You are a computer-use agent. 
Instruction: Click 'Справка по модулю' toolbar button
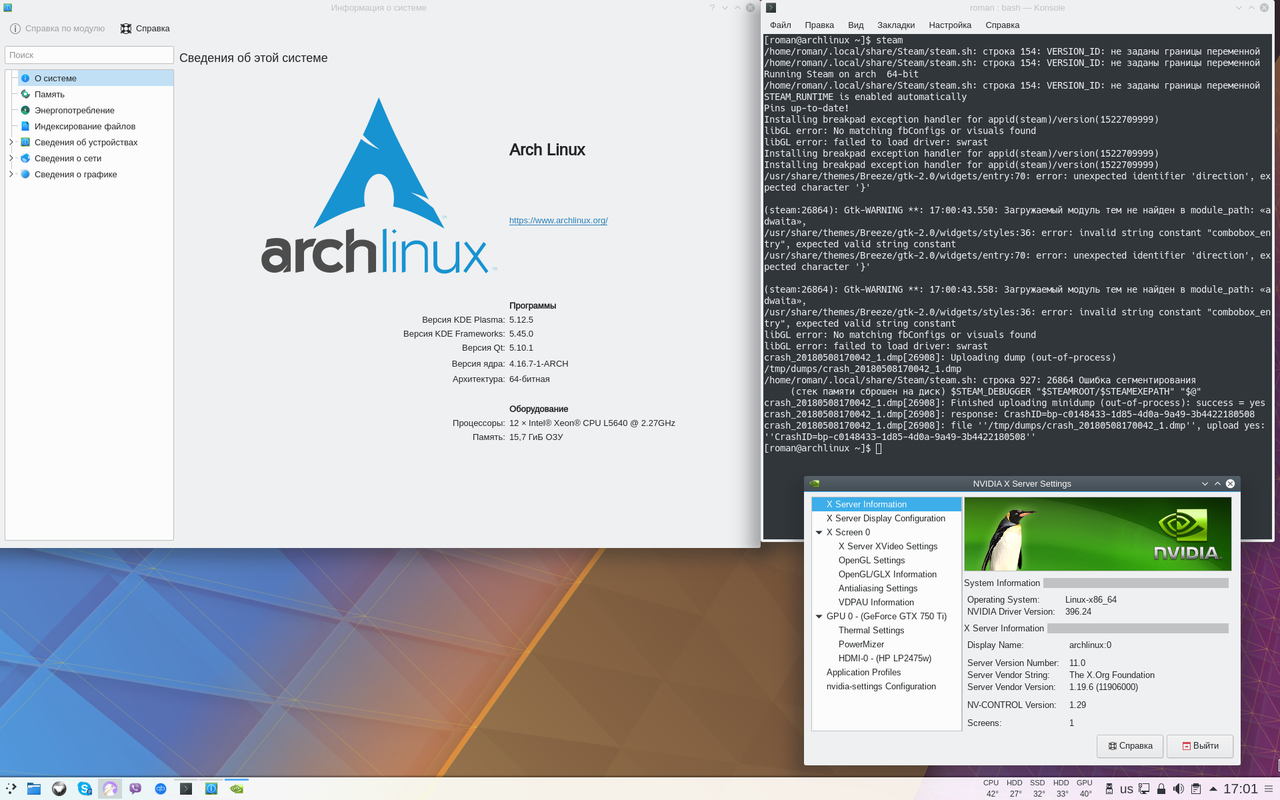pos(57,28)
